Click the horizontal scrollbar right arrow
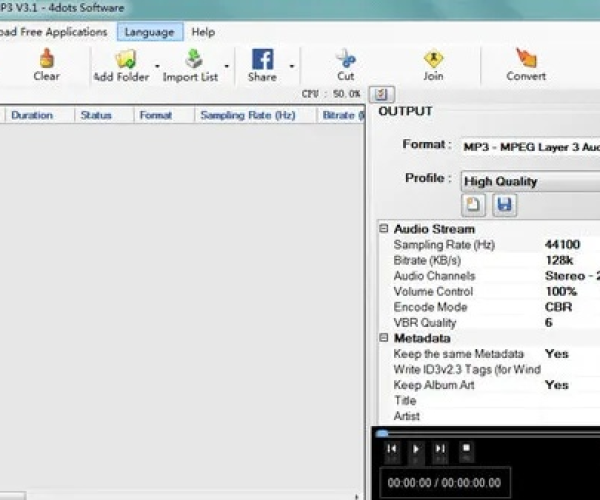Viewport: 600px width, 500px height. 356,497
